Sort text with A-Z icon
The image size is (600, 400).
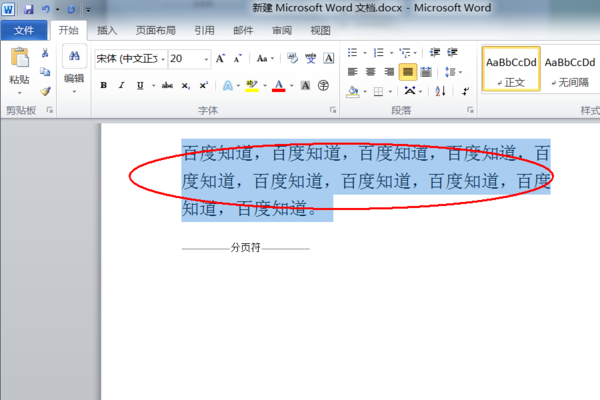point(440,91)
